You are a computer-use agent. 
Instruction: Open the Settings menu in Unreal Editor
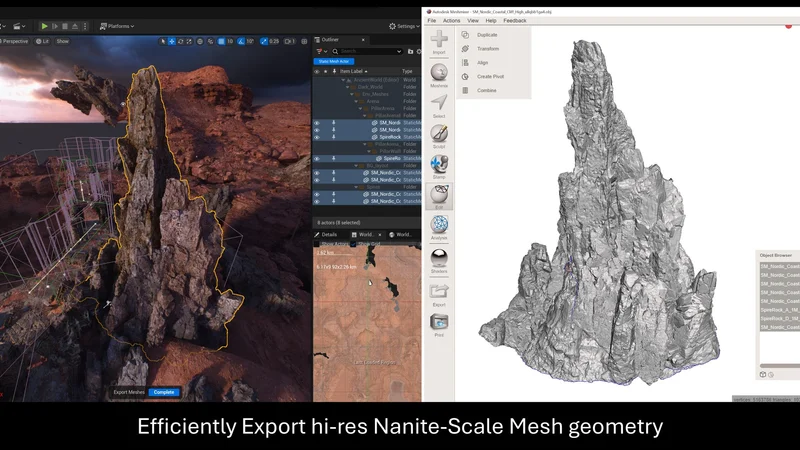click(x=404, y=26)
